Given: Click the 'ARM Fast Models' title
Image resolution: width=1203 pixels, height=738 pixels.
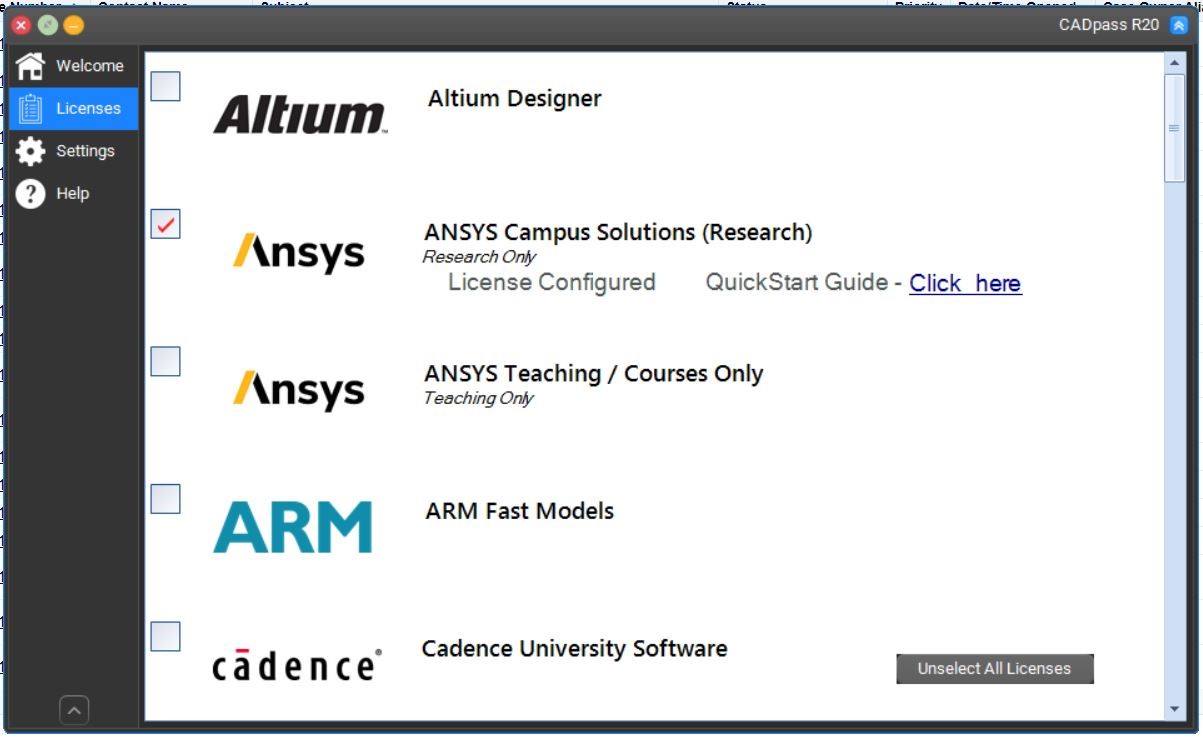Looking at the screenshot, I should pyautogui.click(x=520, y=511).
